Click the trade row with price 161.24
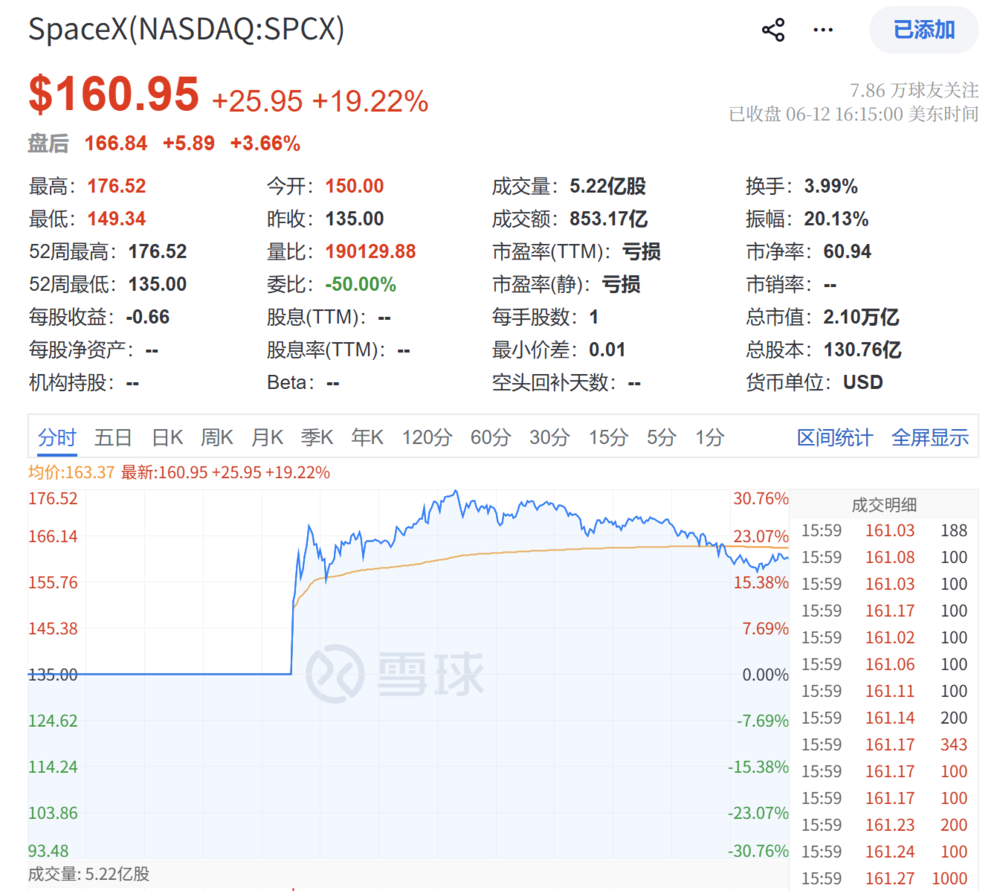Screen dimensions: 1000x891 [x=884, y=852]
